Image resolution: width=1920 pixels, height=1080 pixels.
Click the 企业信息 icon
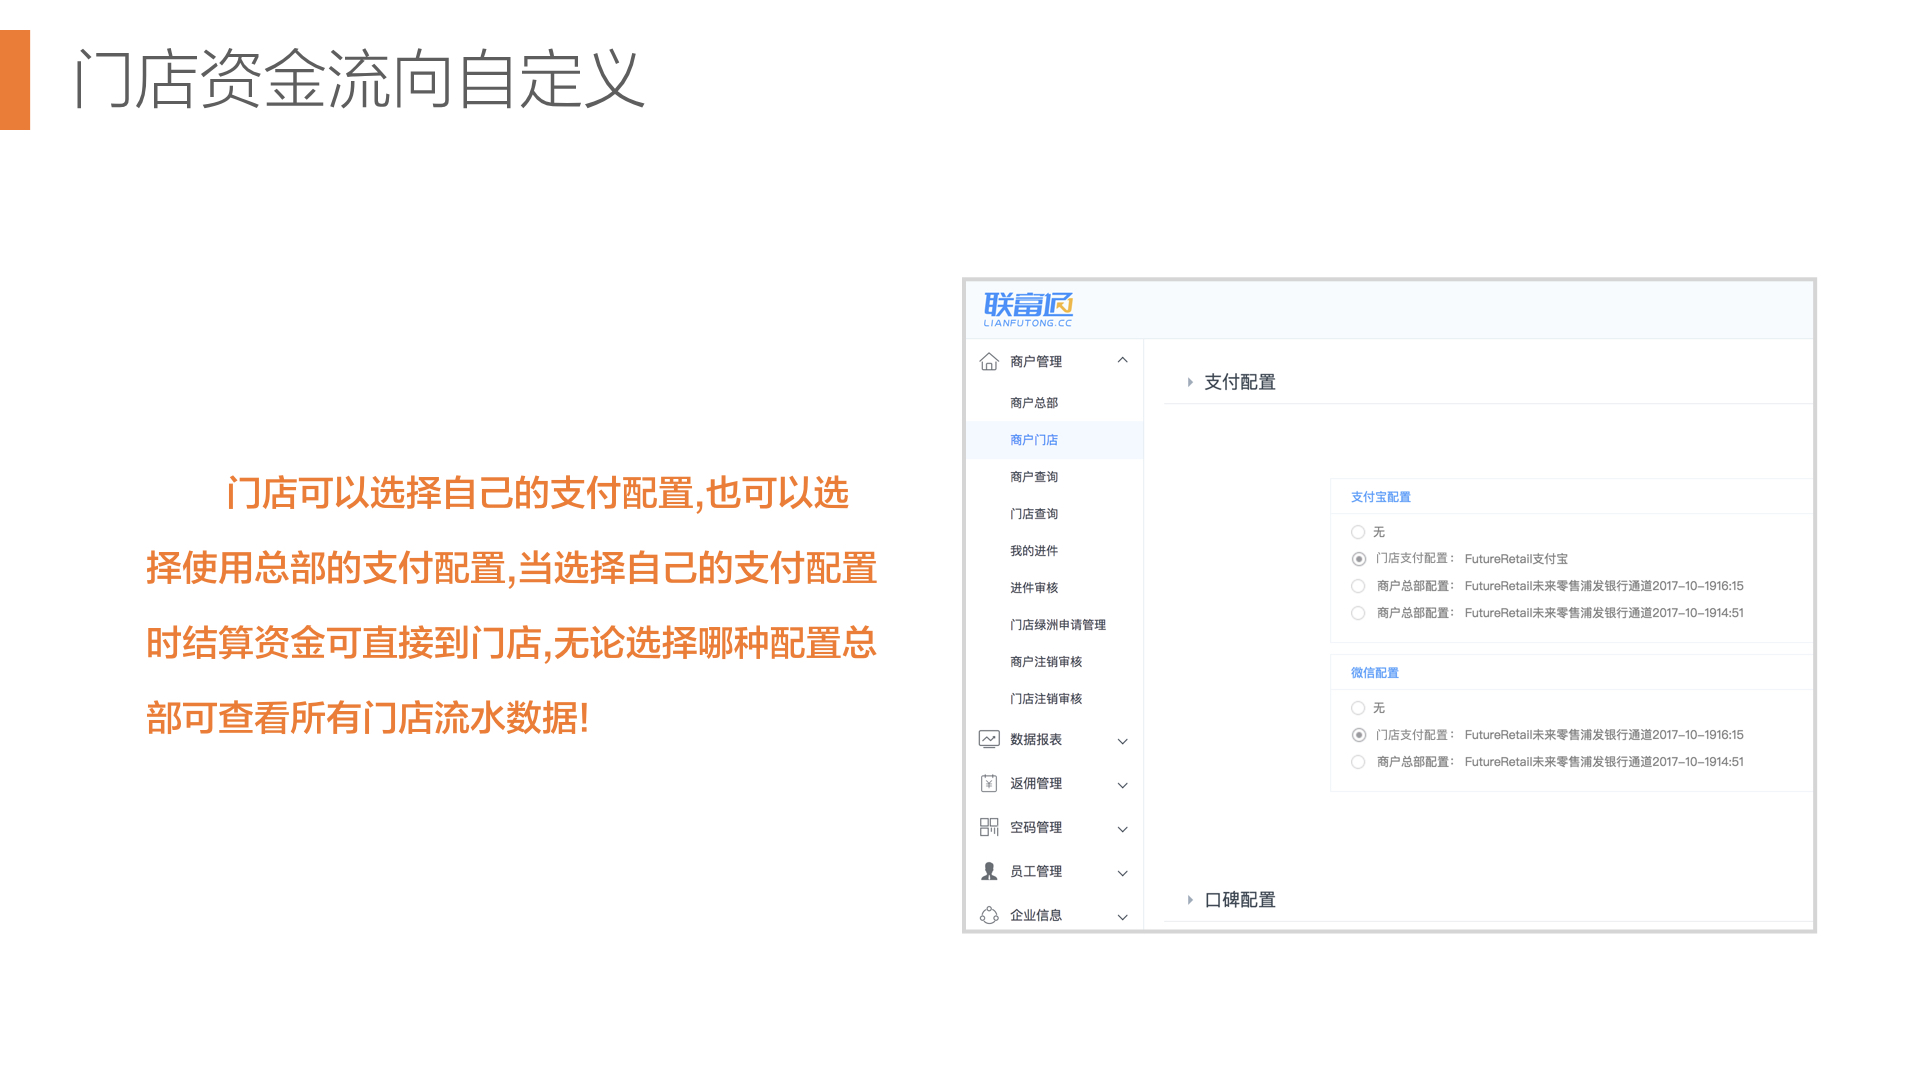(x=989, y=915)
